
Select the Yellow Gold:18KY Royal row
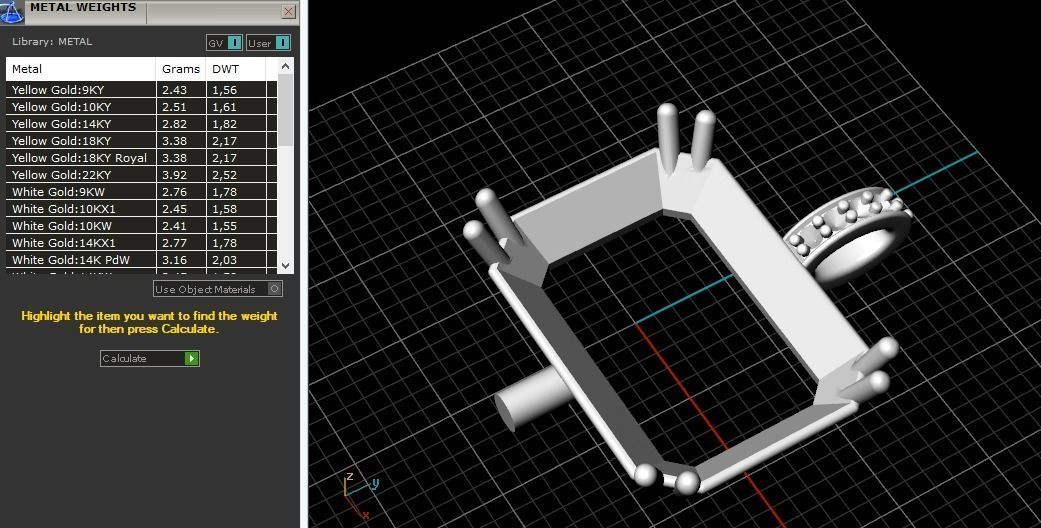(141, 158)
